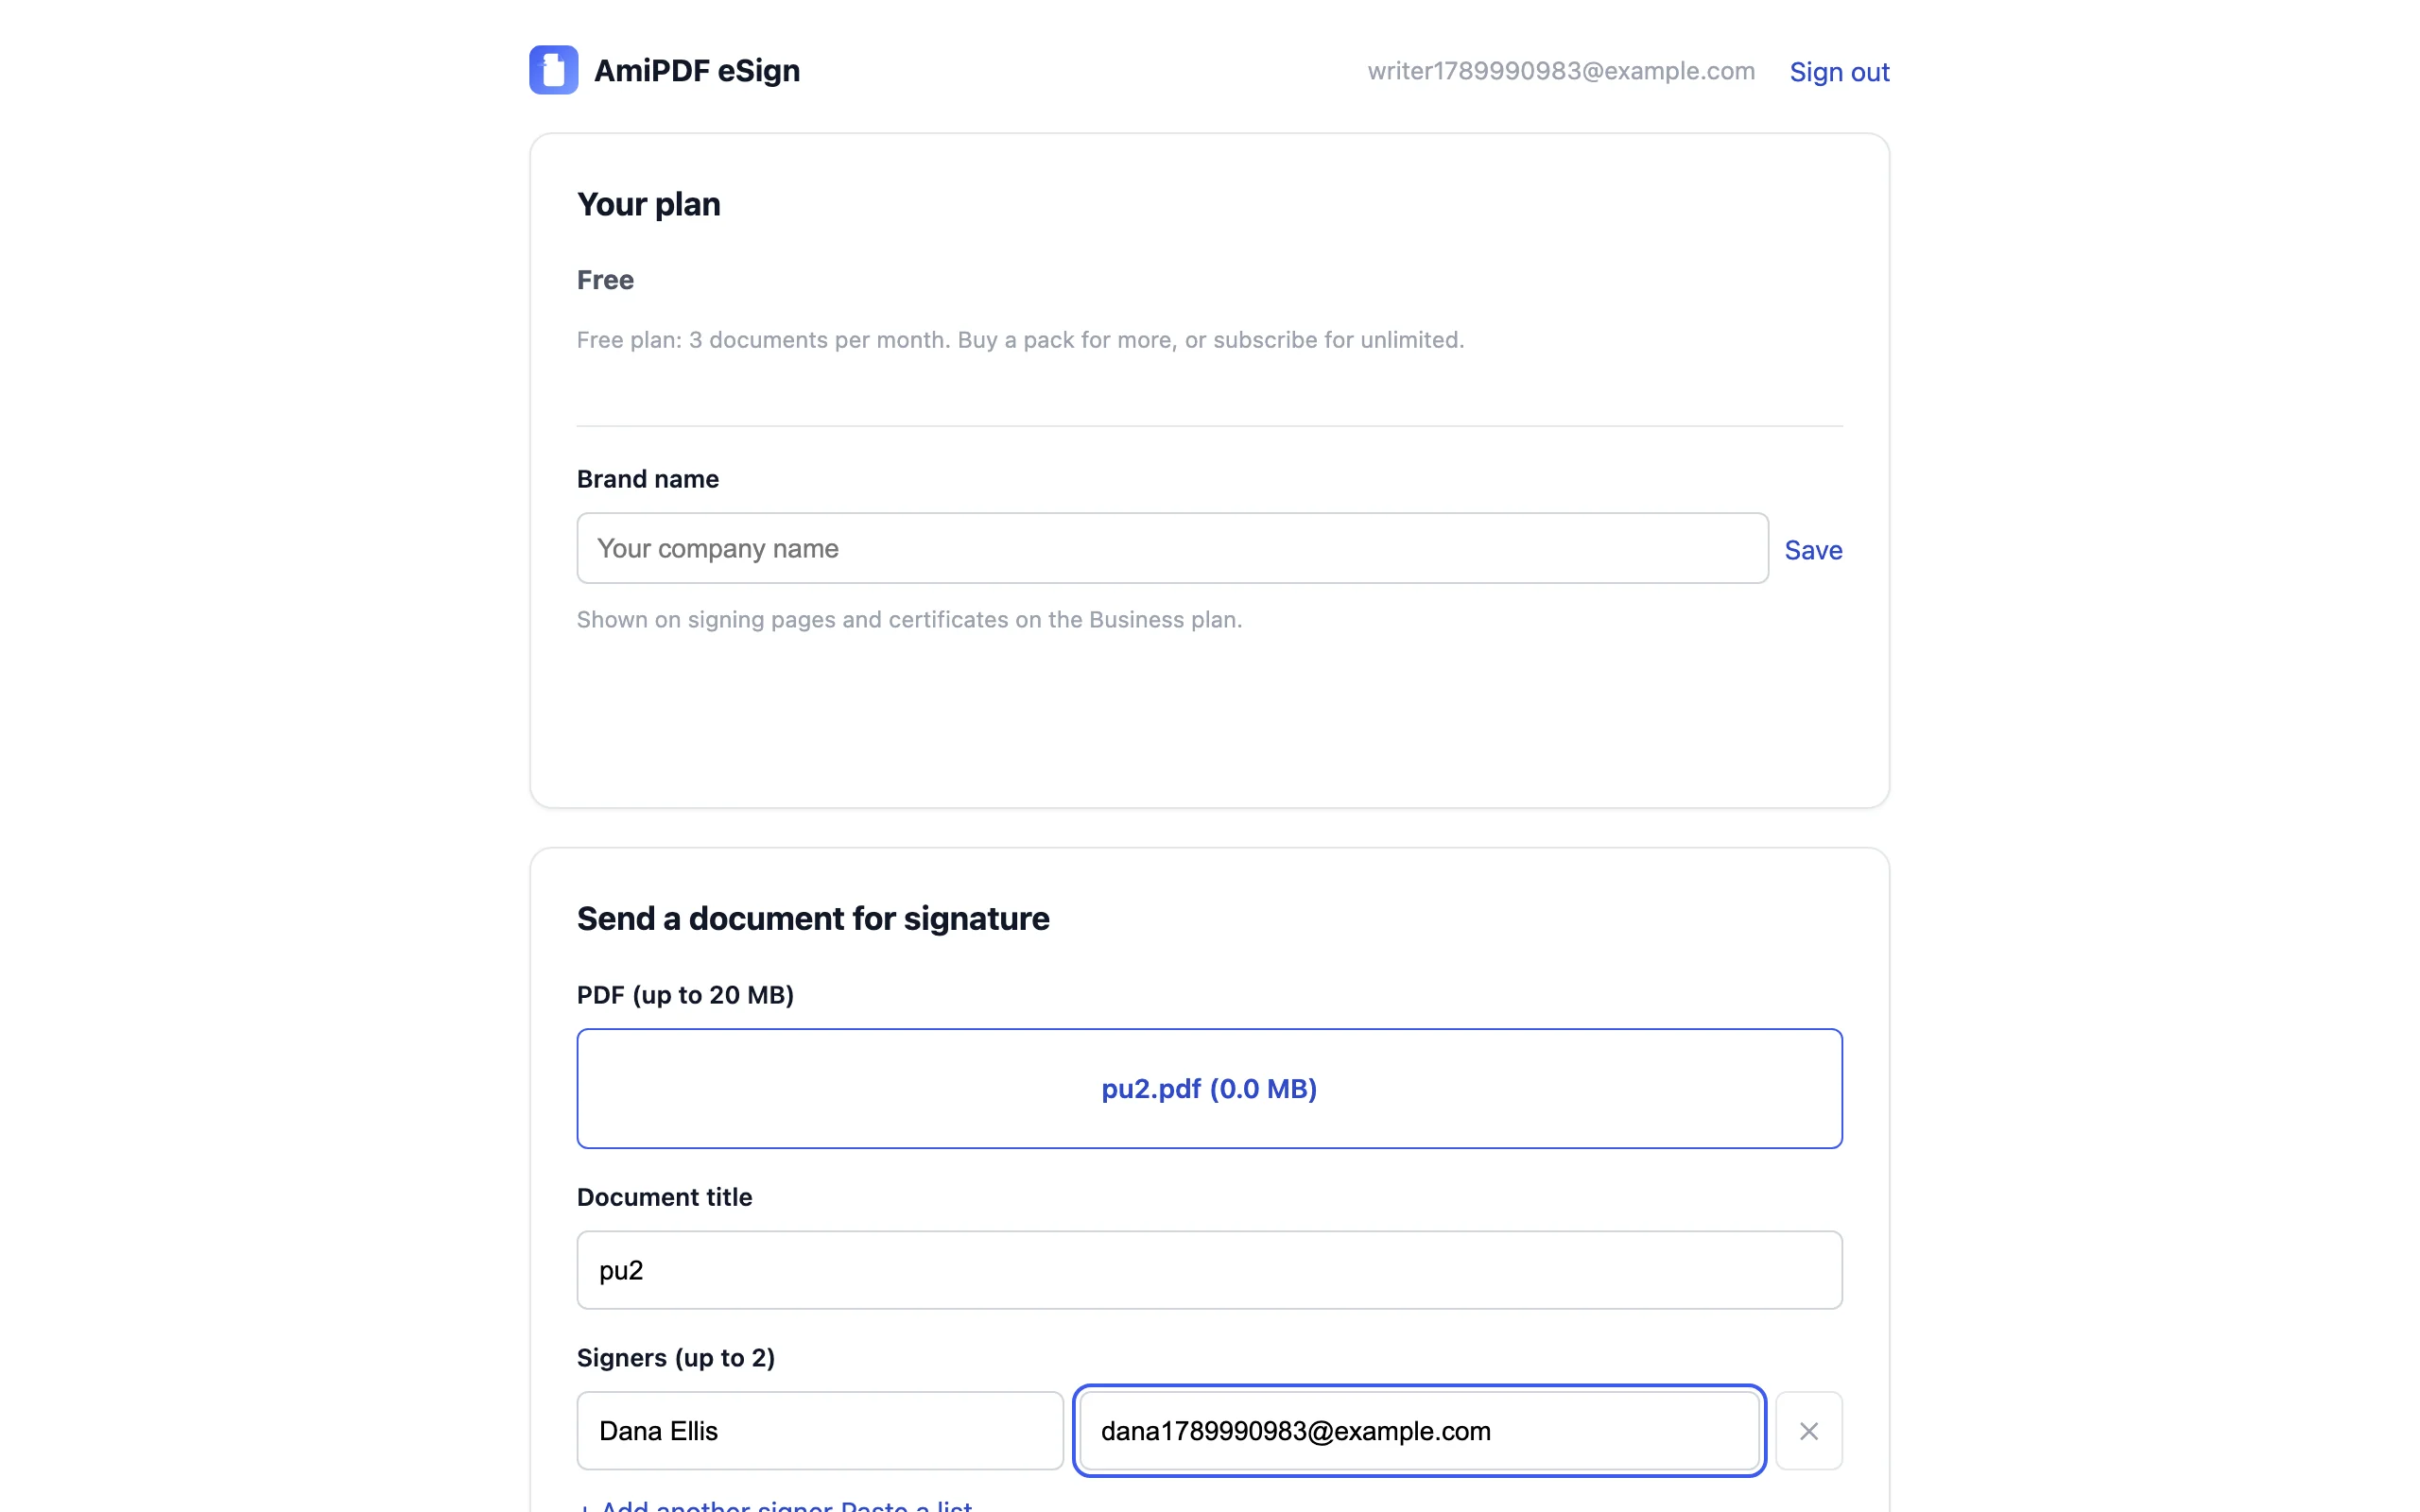Remove signer Dana Ellis with the X button

[x=1808, y=1430]
